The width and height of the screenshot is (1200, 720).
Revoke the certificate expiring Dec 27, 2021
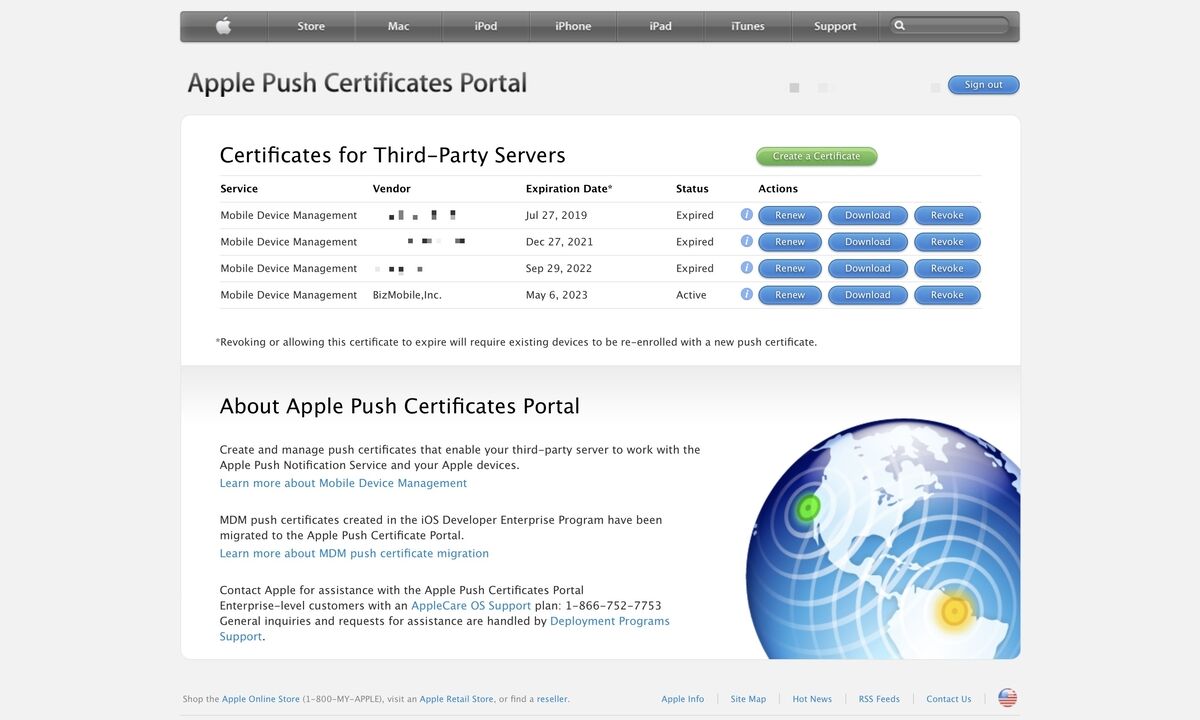(x=947, y=242)
